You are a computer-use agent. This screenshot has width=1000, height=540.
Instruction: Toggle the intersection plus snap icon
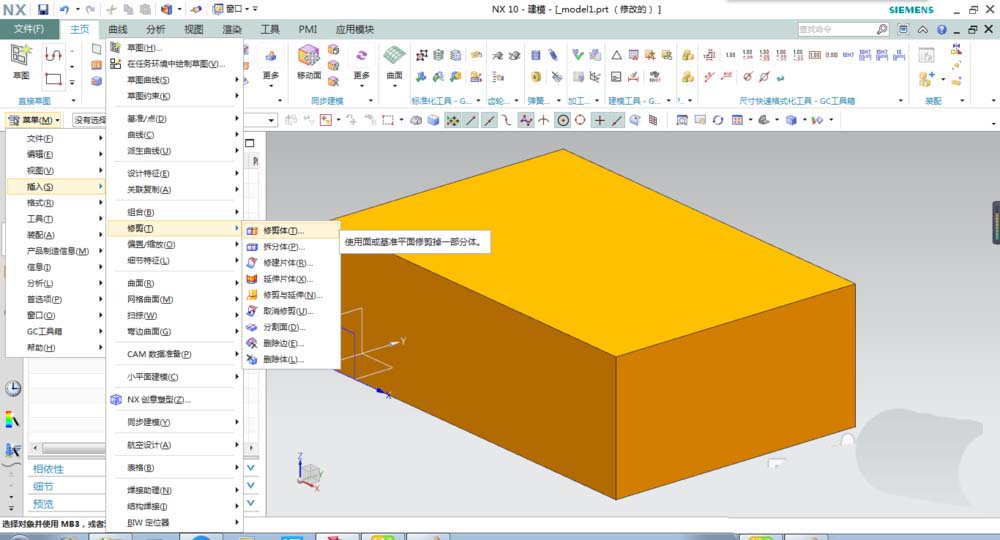tap(599, 120)
